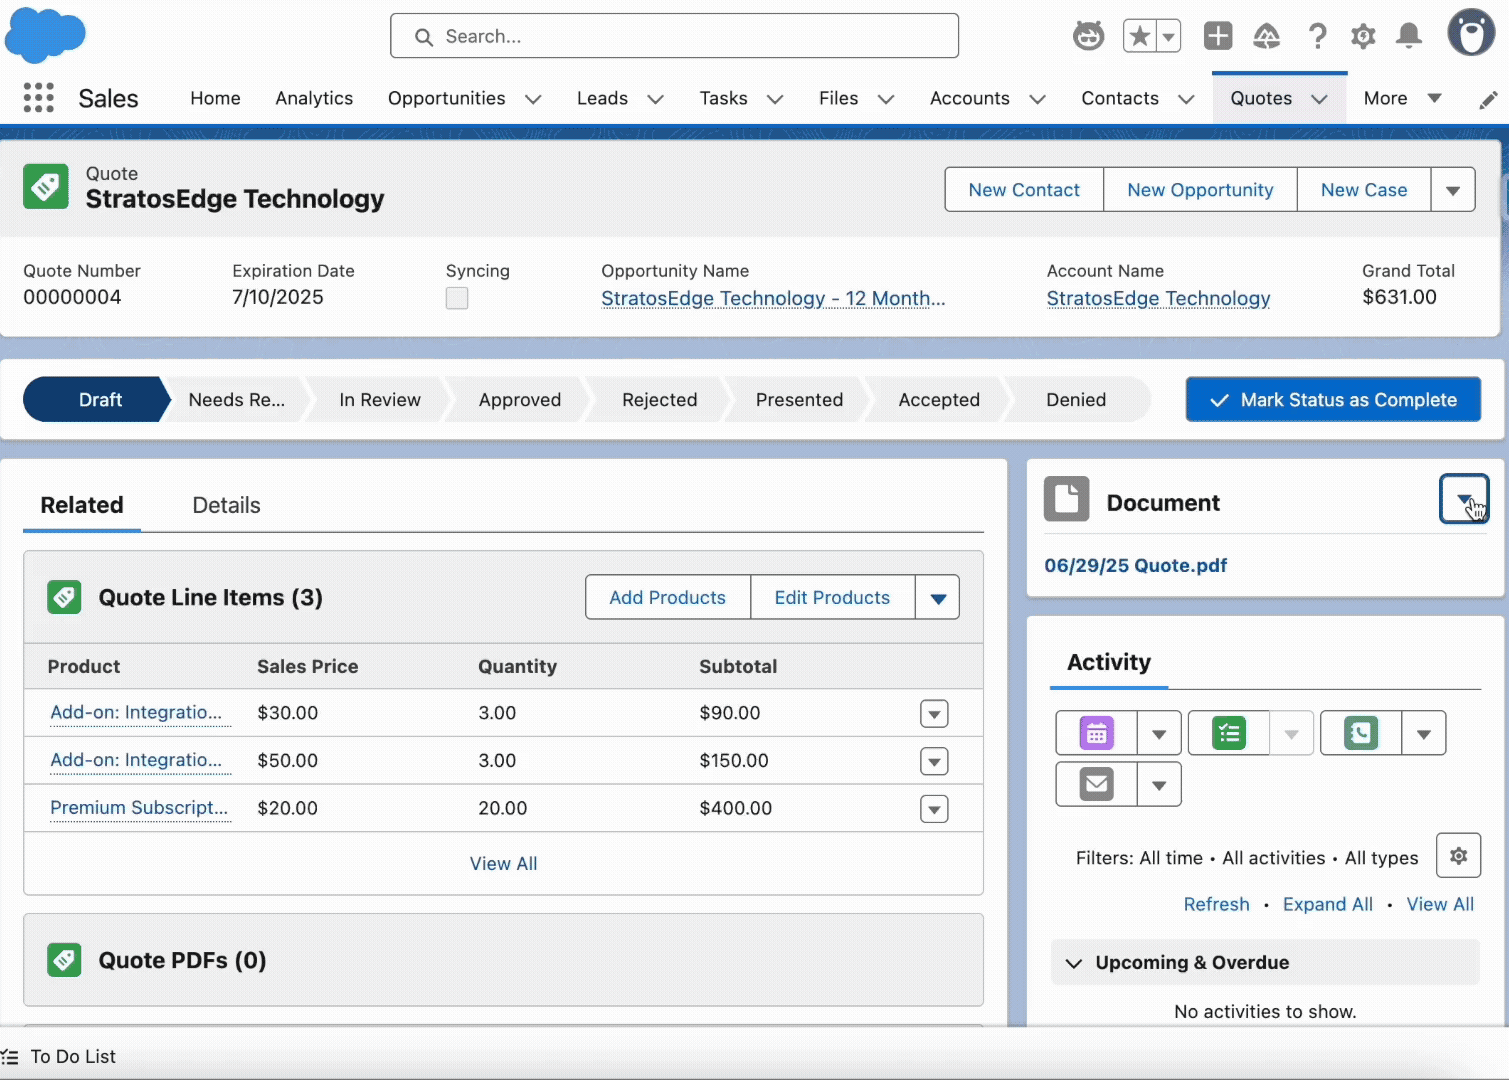
Task: Open the Notifications bell
Action: [1409, 37]
